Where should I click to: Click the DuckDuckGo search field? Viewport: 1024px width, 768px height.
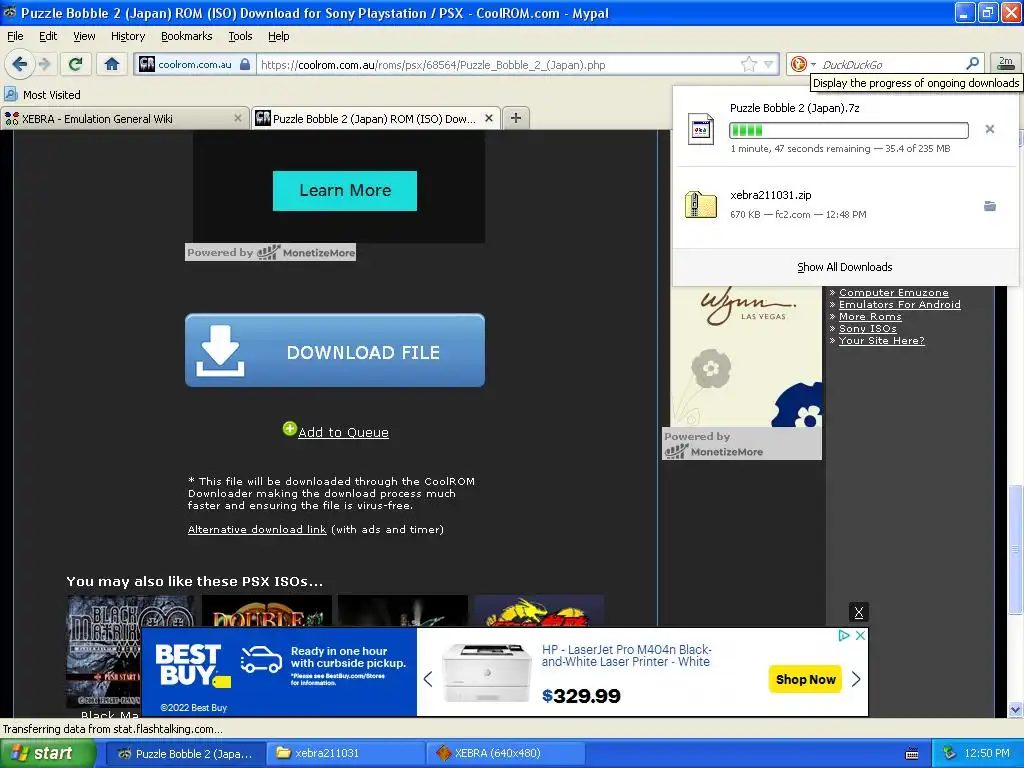point(891,65)
